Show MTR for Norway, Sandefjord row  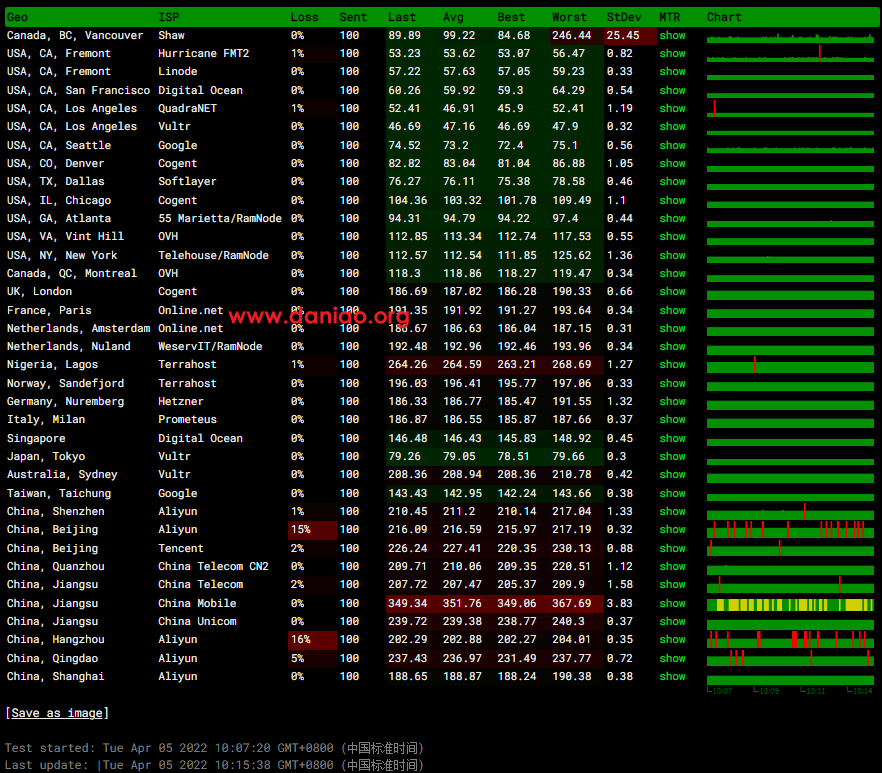pyautogui.click(x=672, y=383)
